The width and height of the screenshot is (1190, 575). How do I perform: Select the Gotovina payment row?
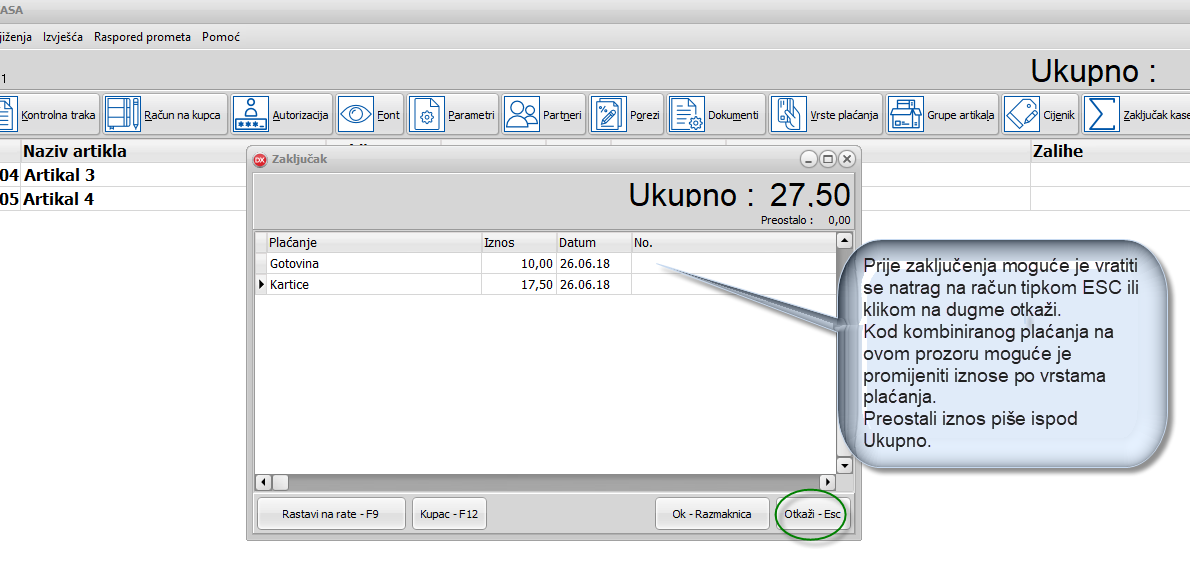click(x=295, y=264)
